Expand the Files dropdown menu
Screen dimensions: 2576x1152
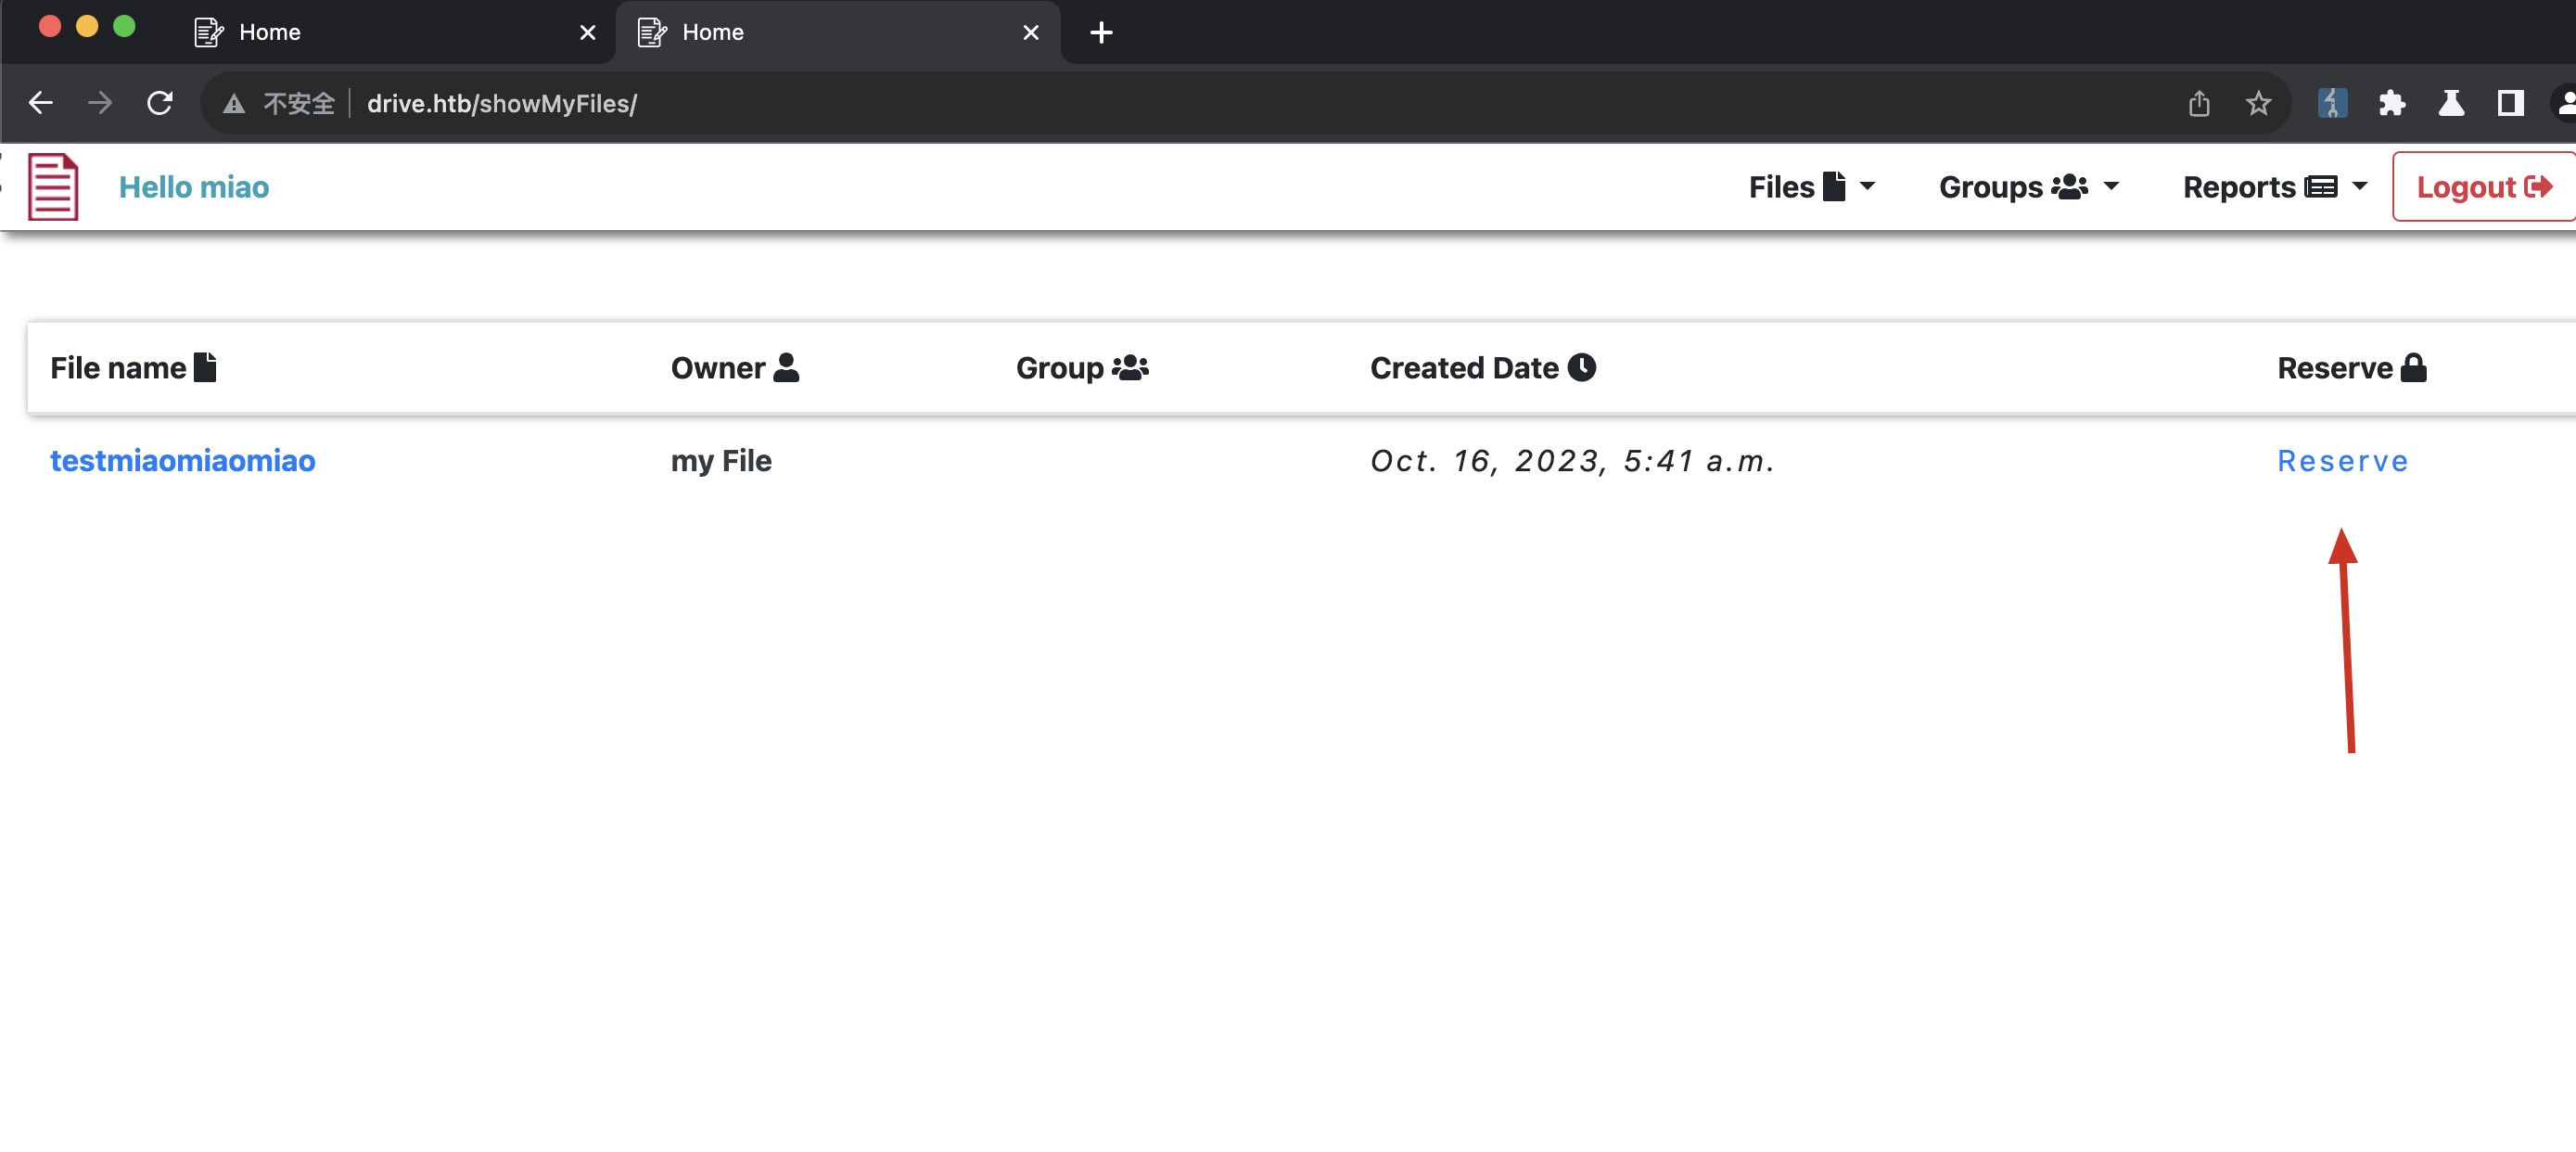[1811, 187]
